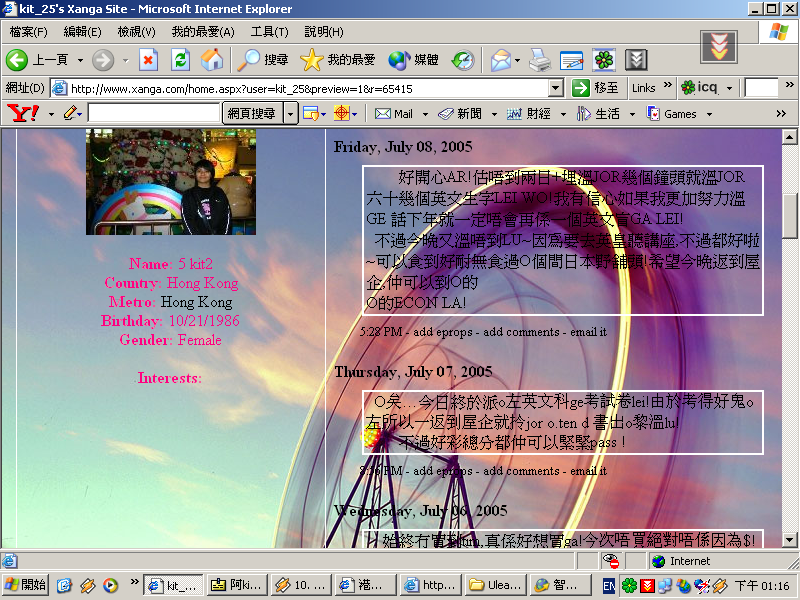Click the Internet zone indicator in status bar
This screenshot has height=600, width=800.
[681, 561]
